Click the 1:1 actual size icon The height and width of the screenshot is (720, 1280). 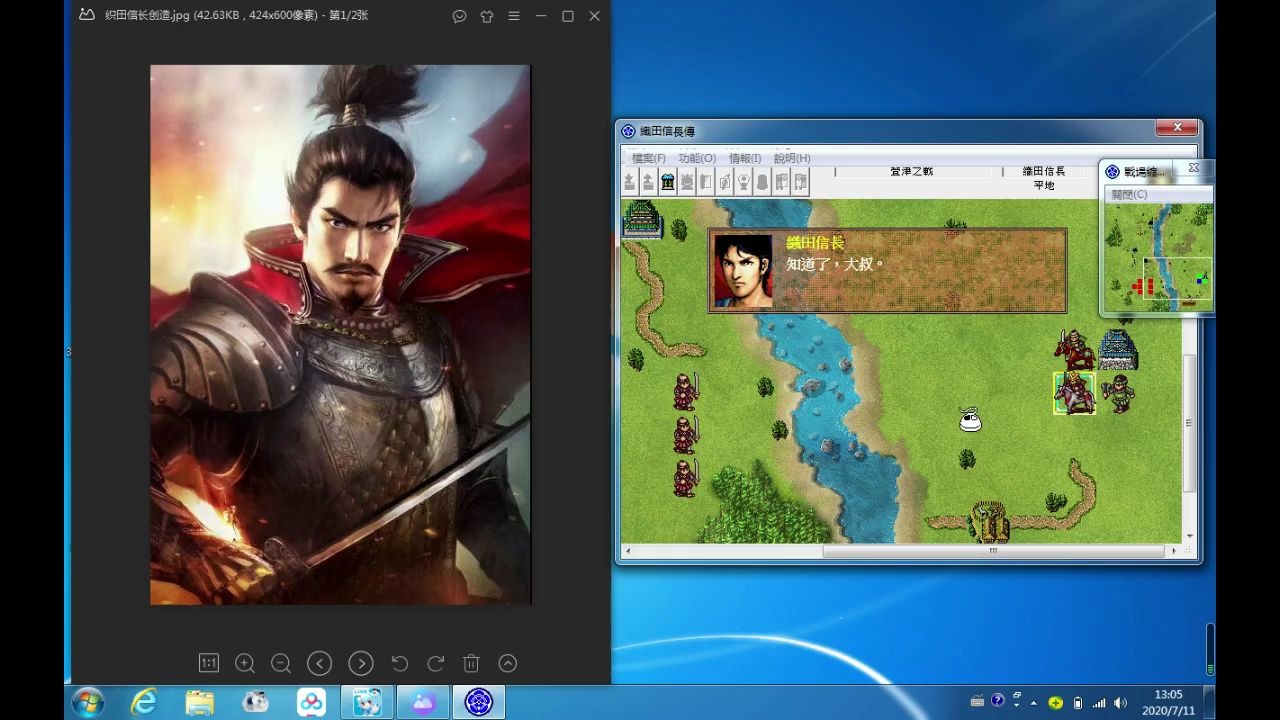click(x=208, y=663)
